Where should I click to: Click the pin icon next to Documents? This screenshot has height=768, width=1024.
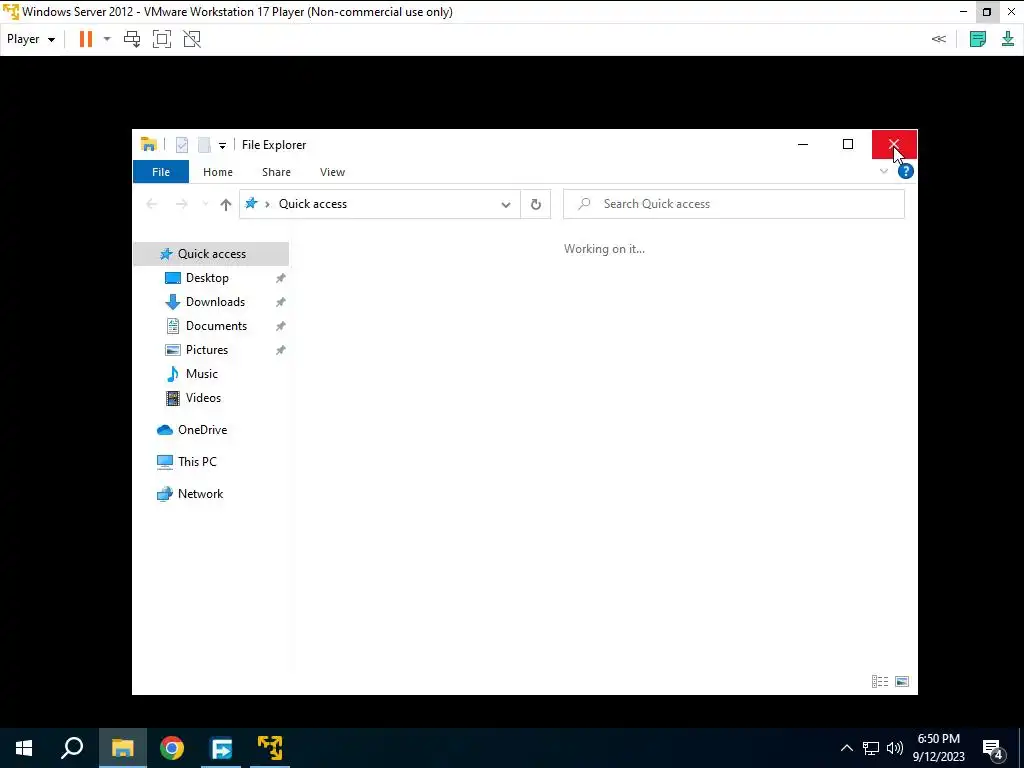(x=280, y=326)
